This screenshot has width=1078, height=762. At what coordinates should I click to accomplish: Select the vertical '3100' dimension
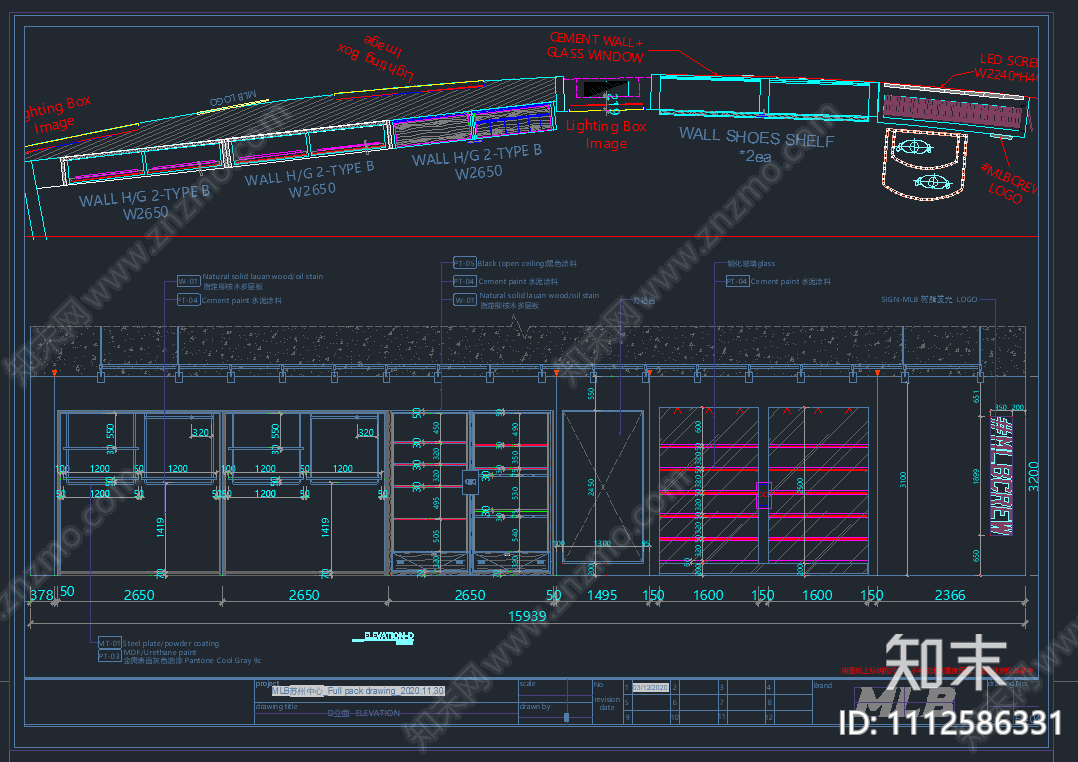[903, 479]
